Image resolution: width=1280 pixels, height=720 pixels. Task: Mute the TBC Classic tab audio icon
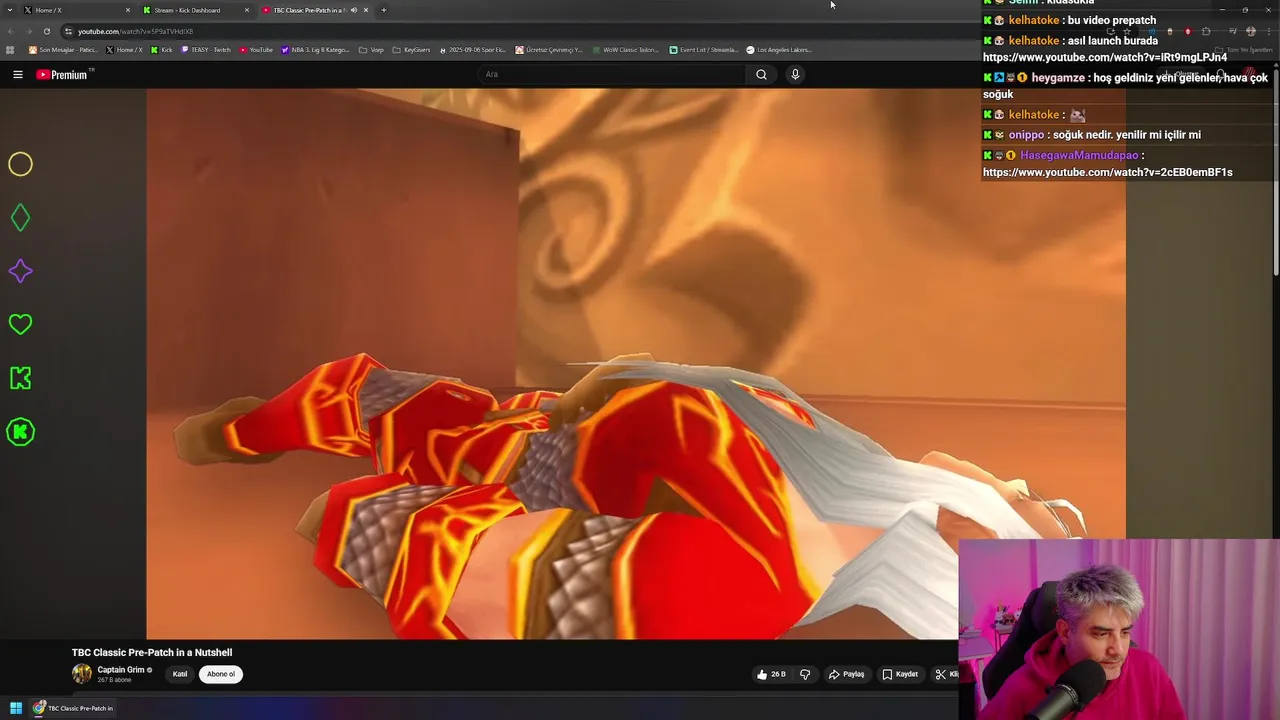tap(353, 10)
